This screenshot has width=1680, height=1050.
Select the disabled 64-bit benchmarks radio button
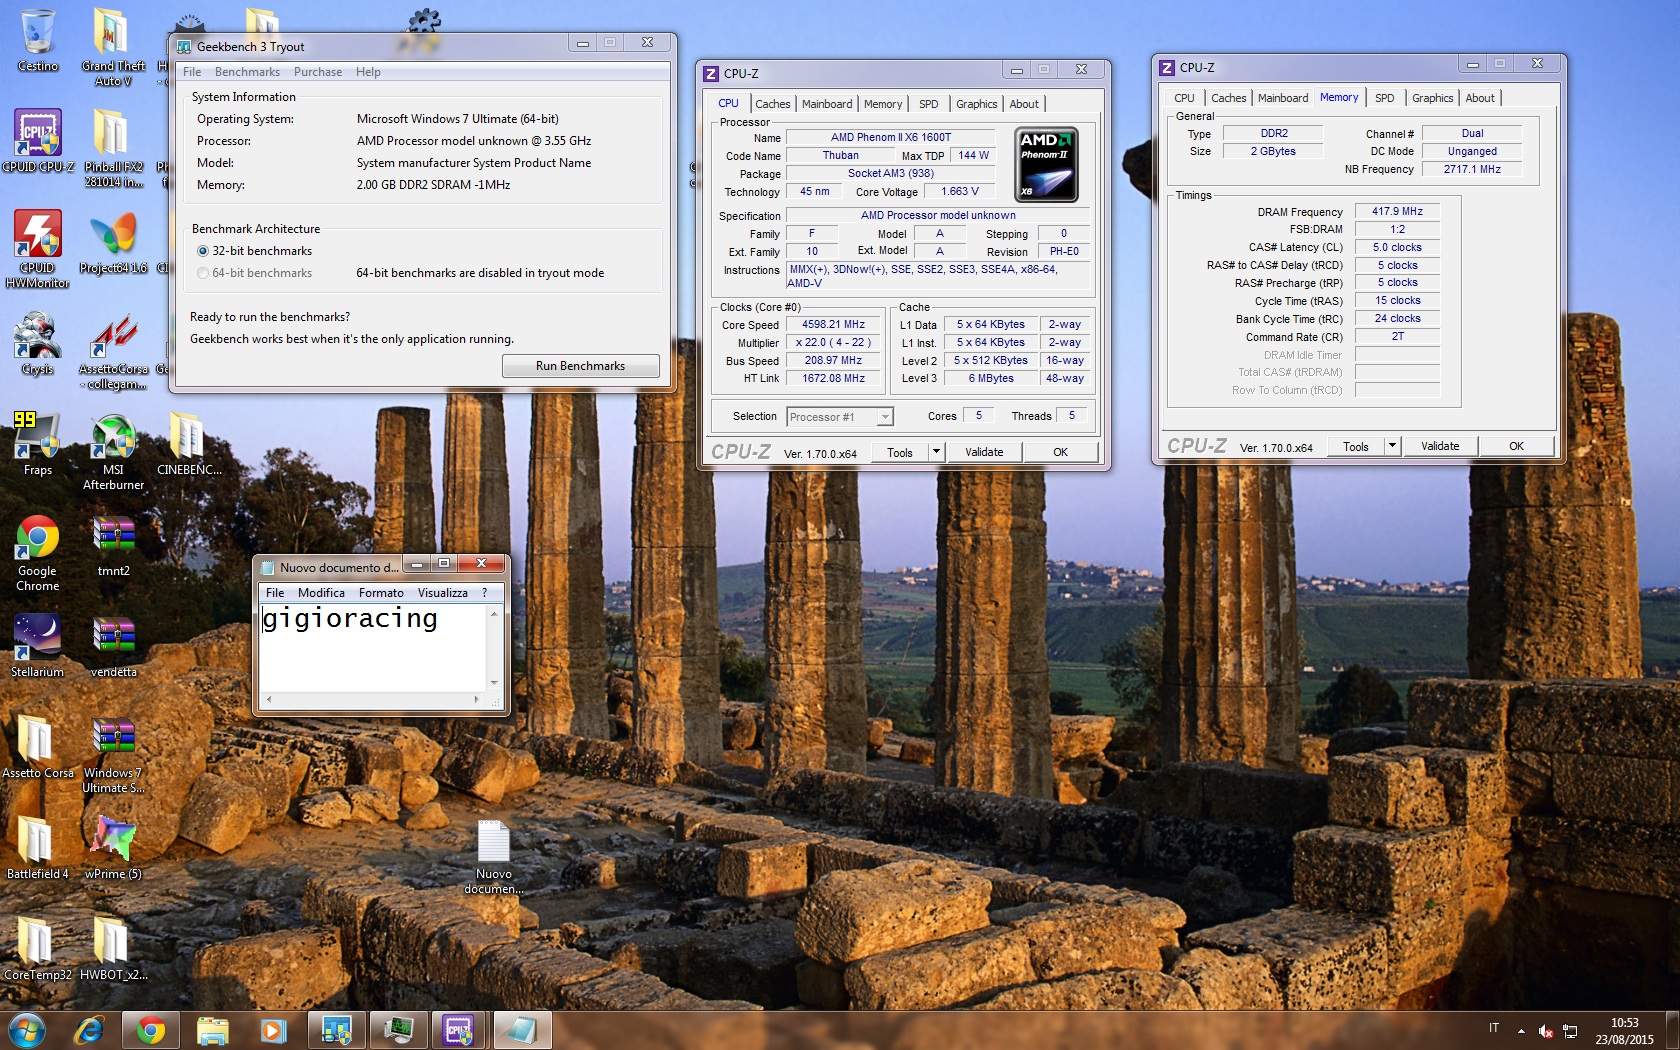coord(203,273)
